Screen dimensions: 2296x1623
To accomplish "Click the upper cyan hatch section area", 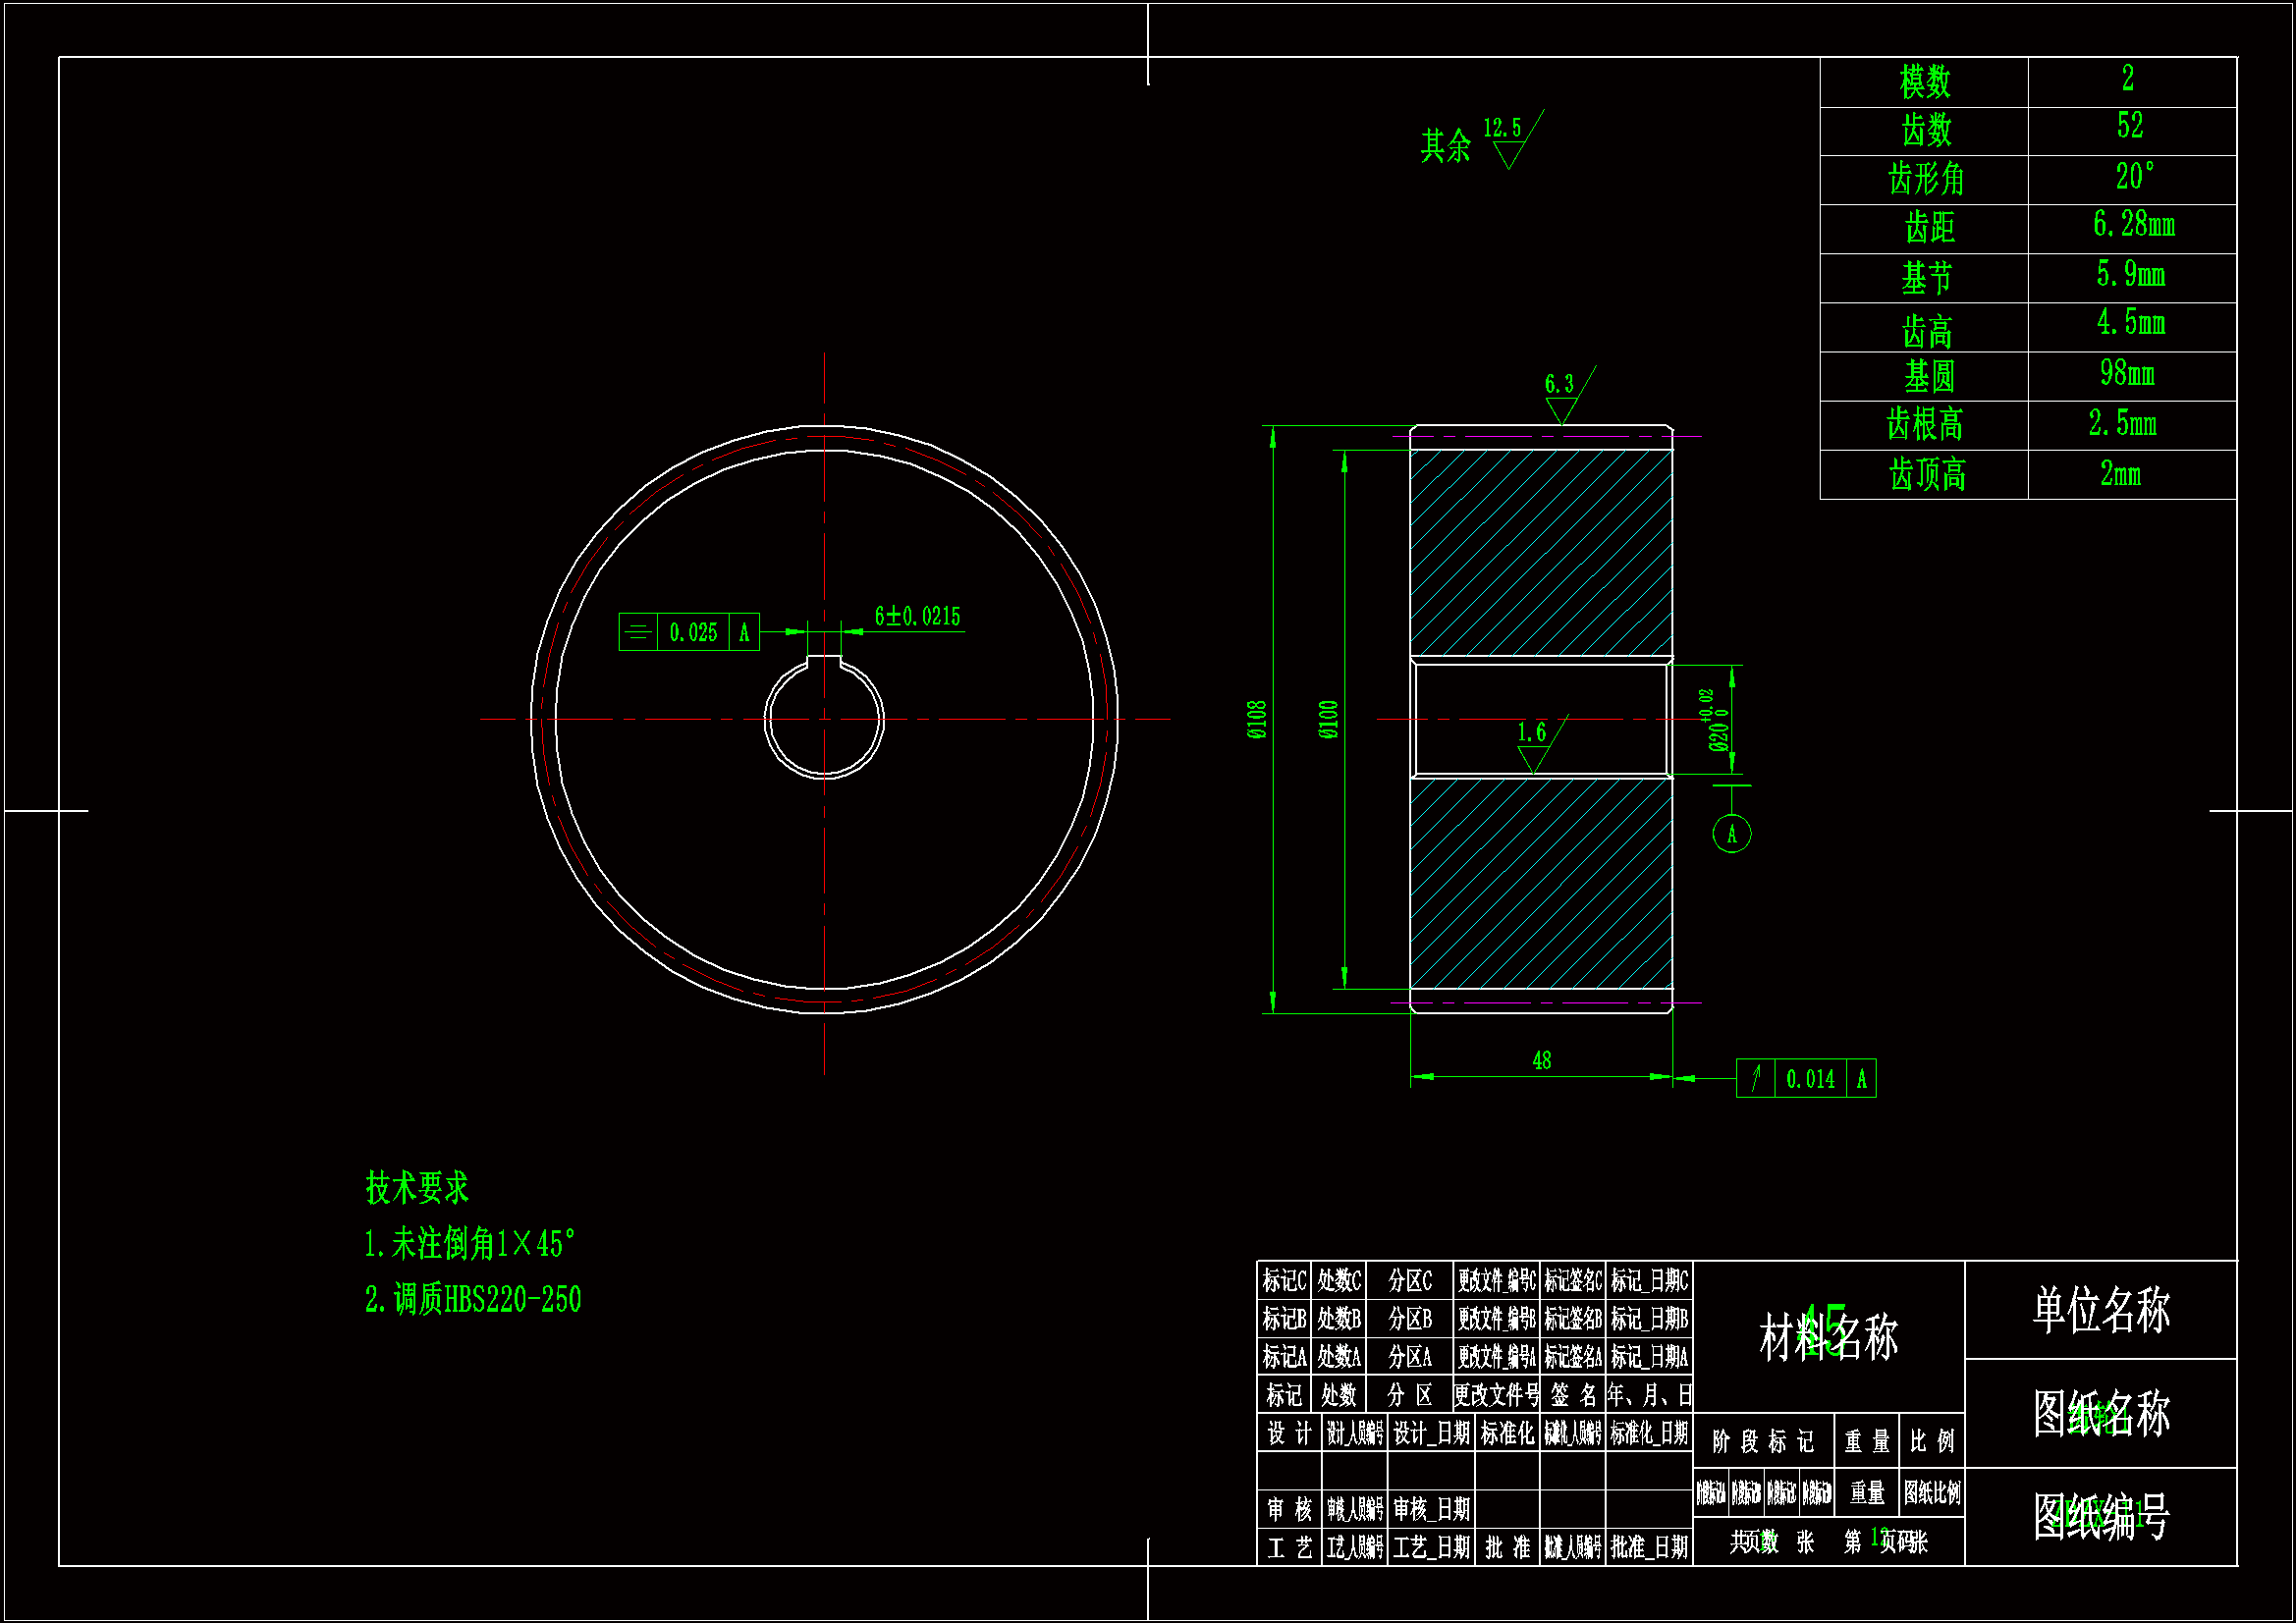I will coord(1540,552).
